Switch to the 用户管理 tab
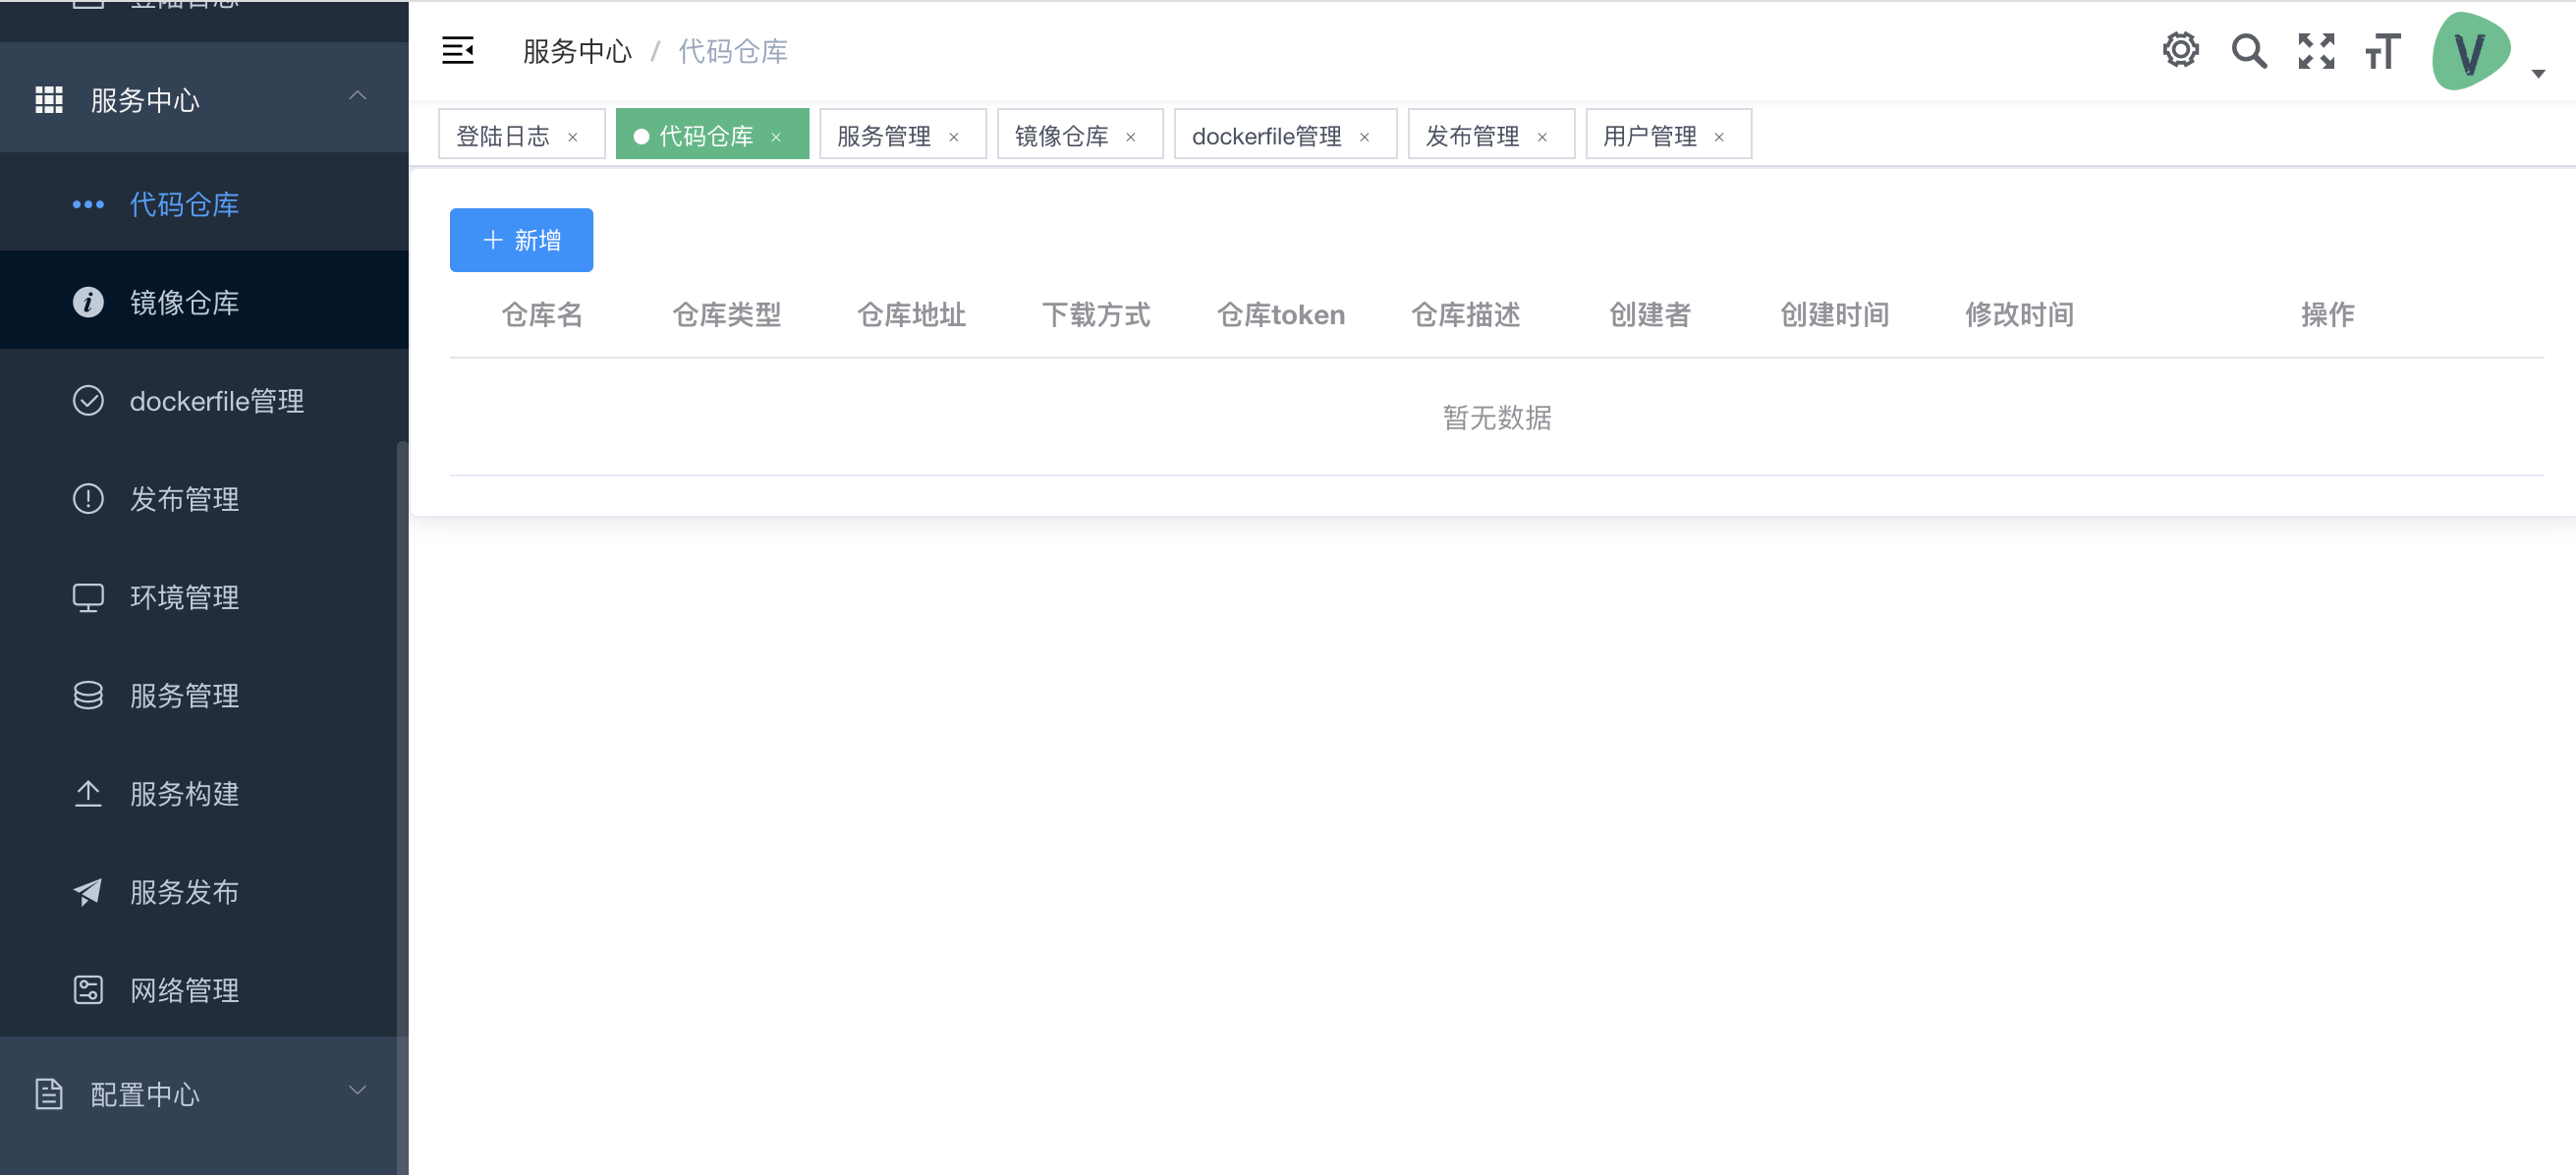 coord(1650,135)
